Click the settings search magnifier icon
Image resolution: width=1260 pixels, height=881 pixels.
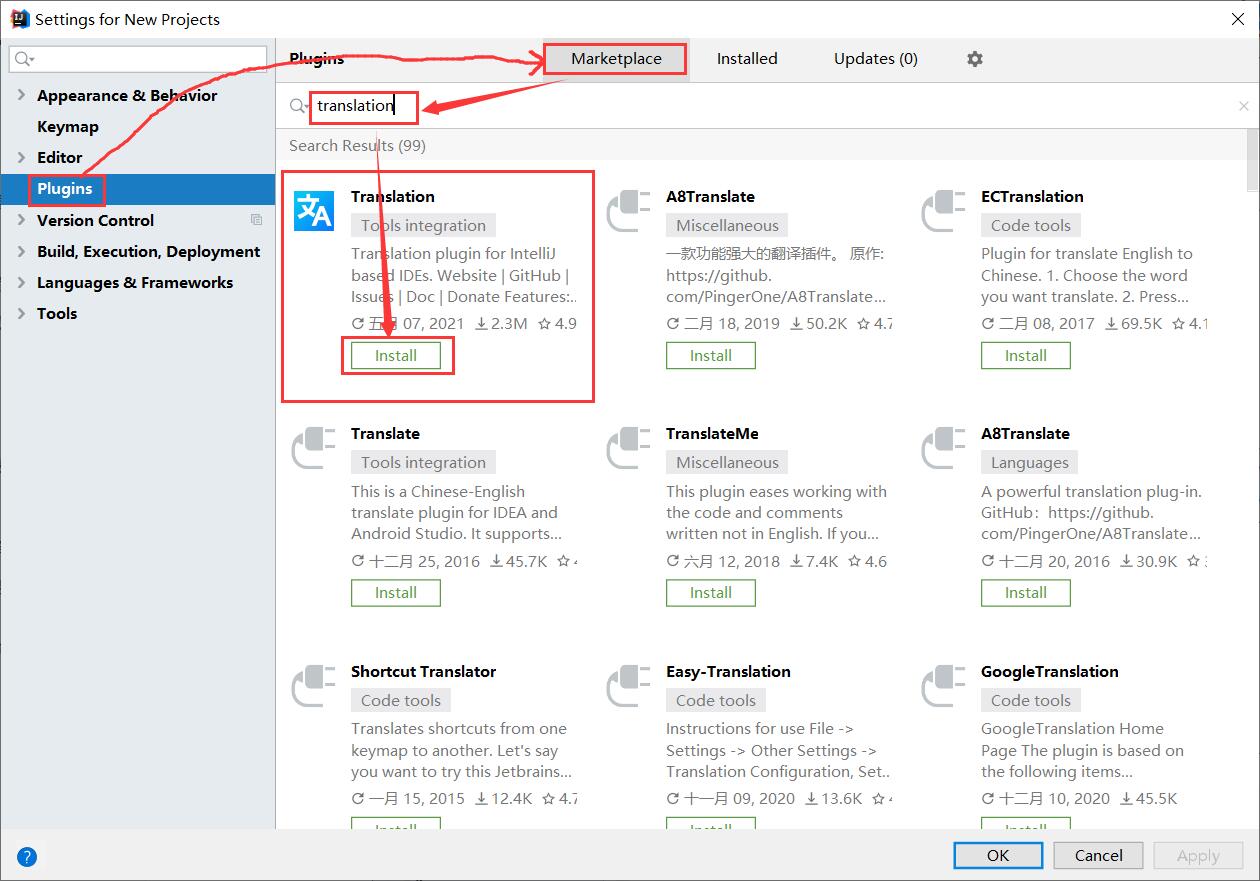point(25,59)
